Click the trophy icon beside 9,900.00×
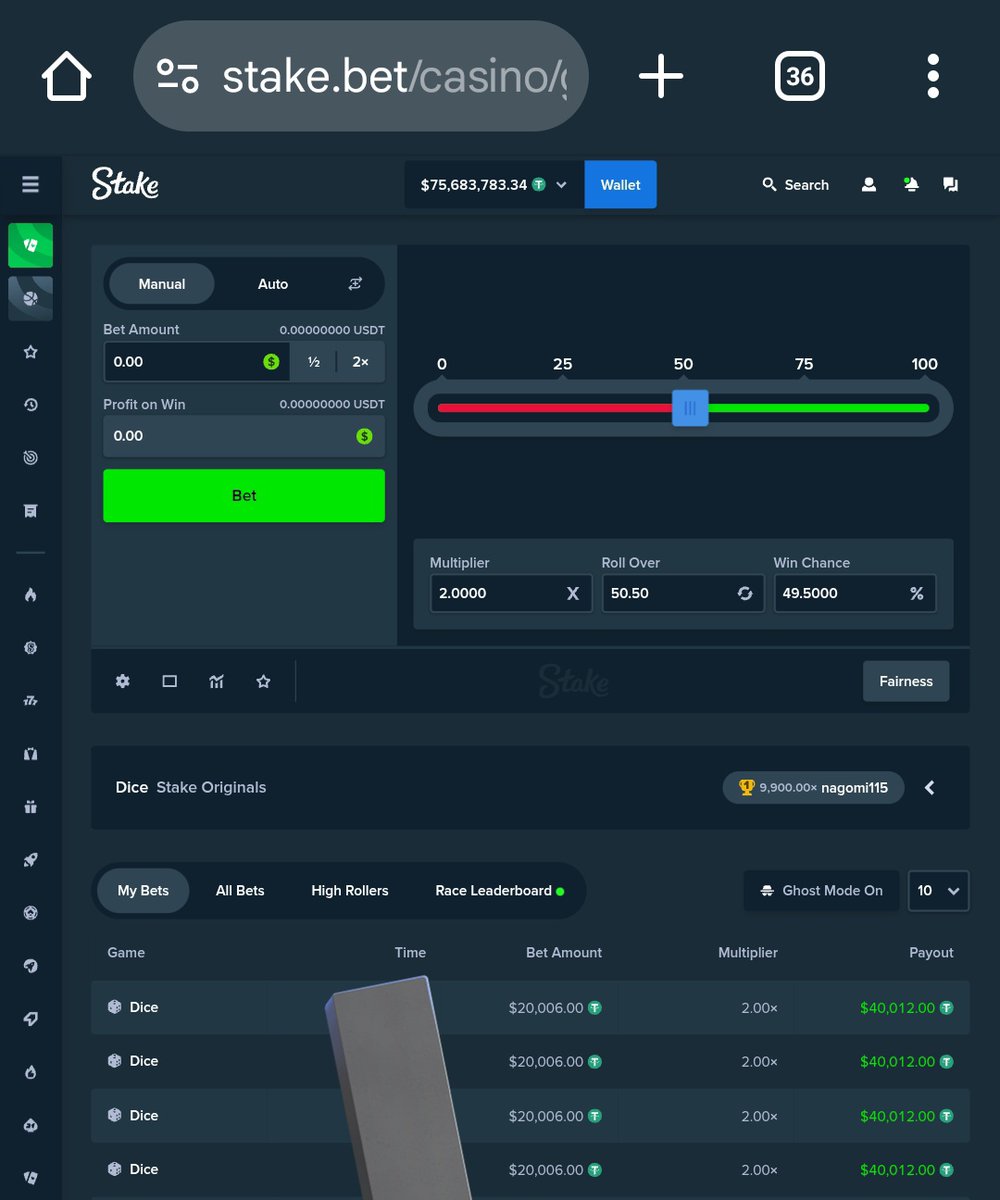The width and height of the screenshot is (1000, 1200). click(x=746, y=787)
